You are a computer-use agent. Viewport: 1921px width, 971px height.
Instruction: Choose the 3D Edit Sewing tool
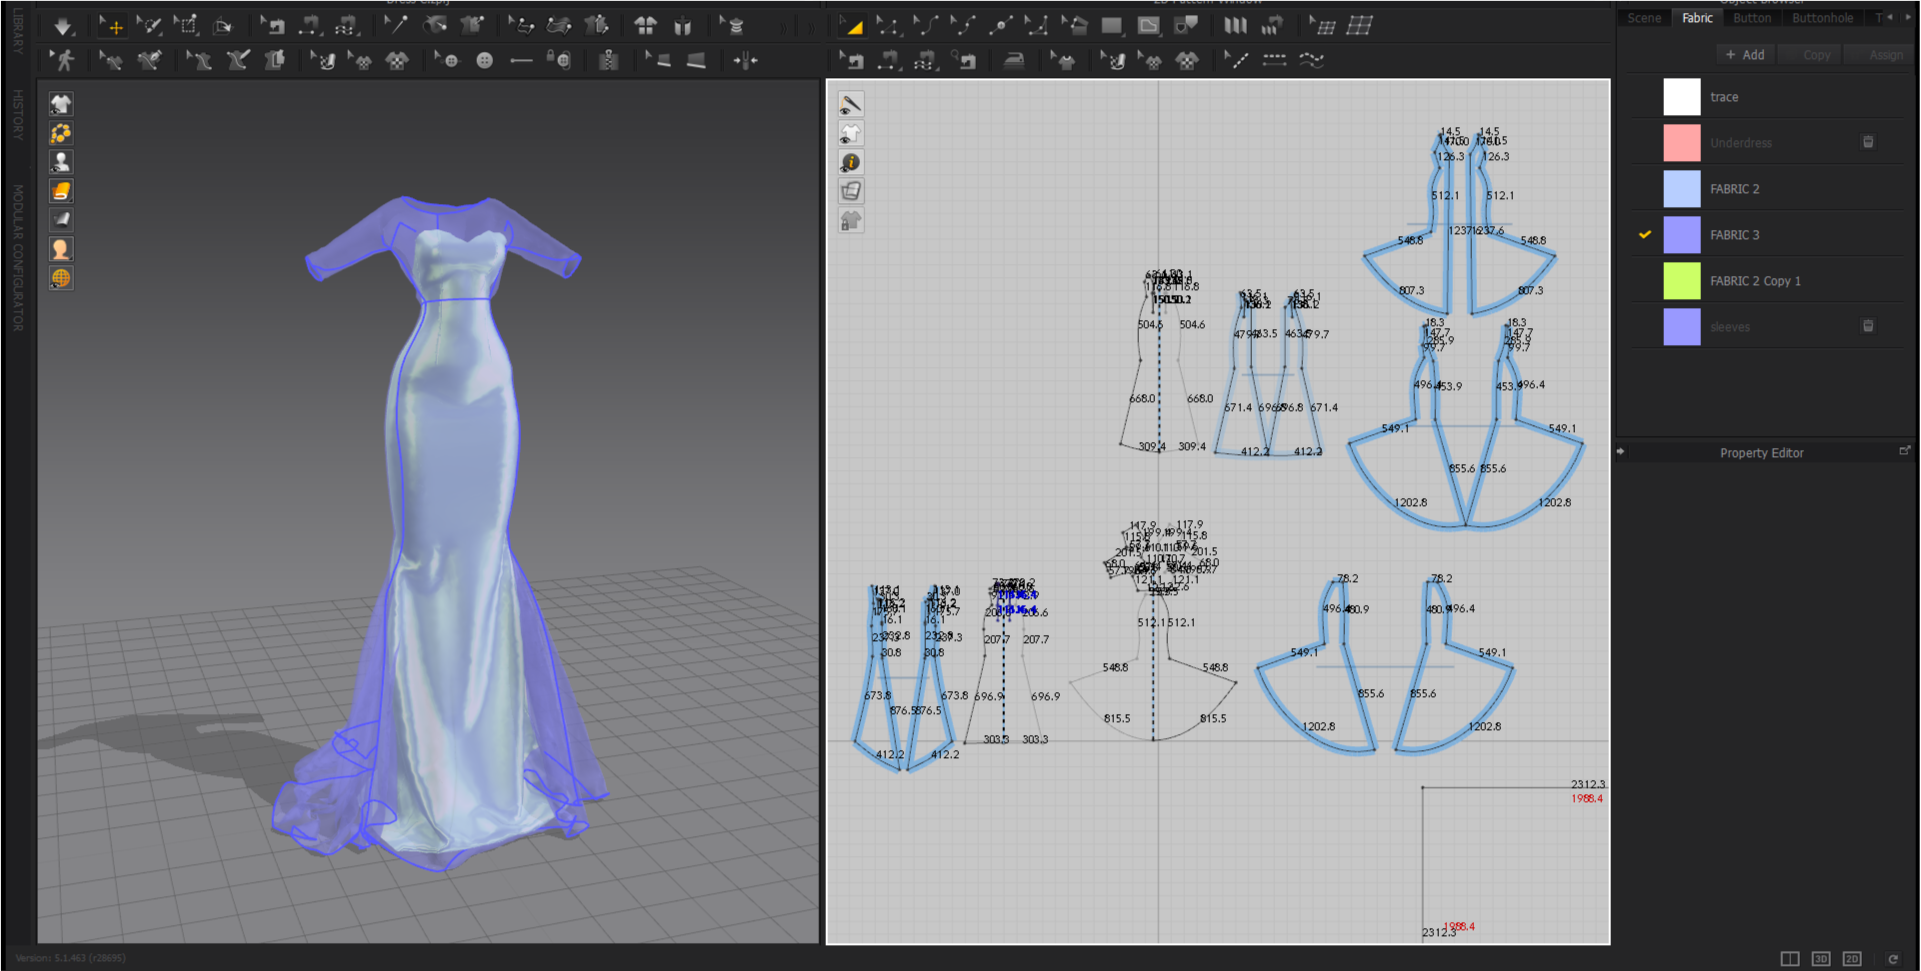[x=273, y=27]
